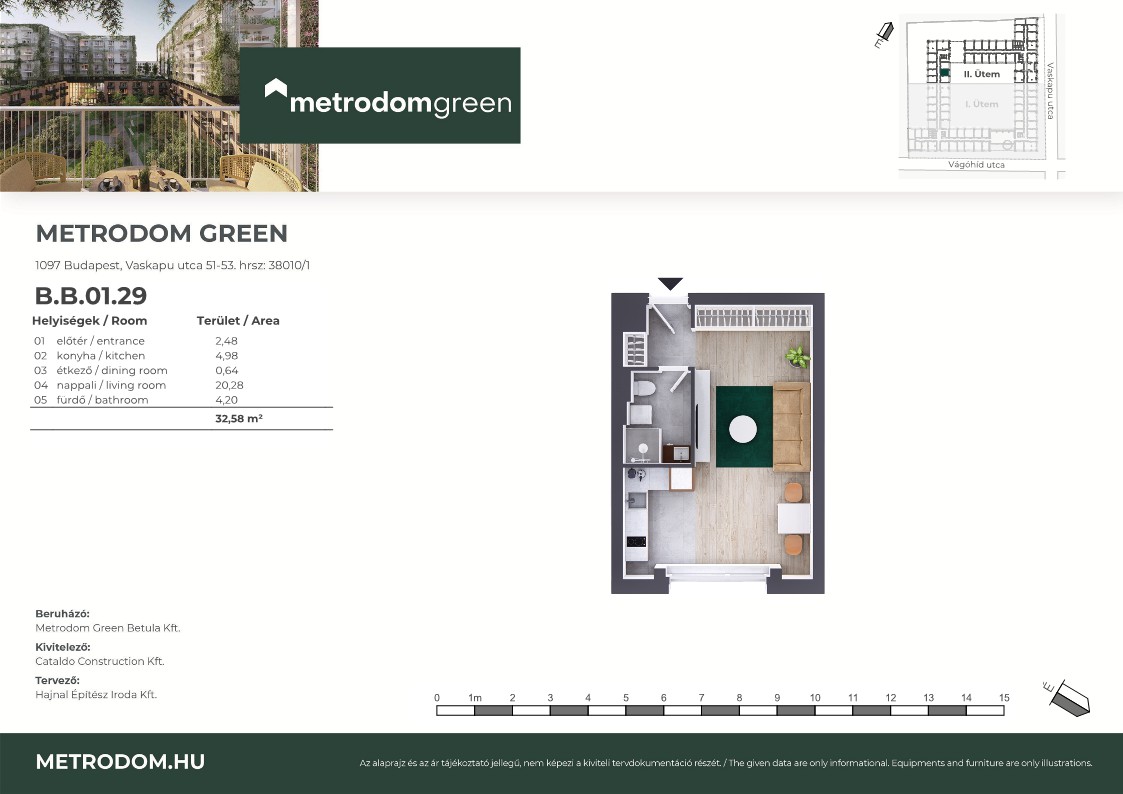Select the II. Ütem phase label
The height and width of the screenshot is (794, 1123).
(980, 75)
